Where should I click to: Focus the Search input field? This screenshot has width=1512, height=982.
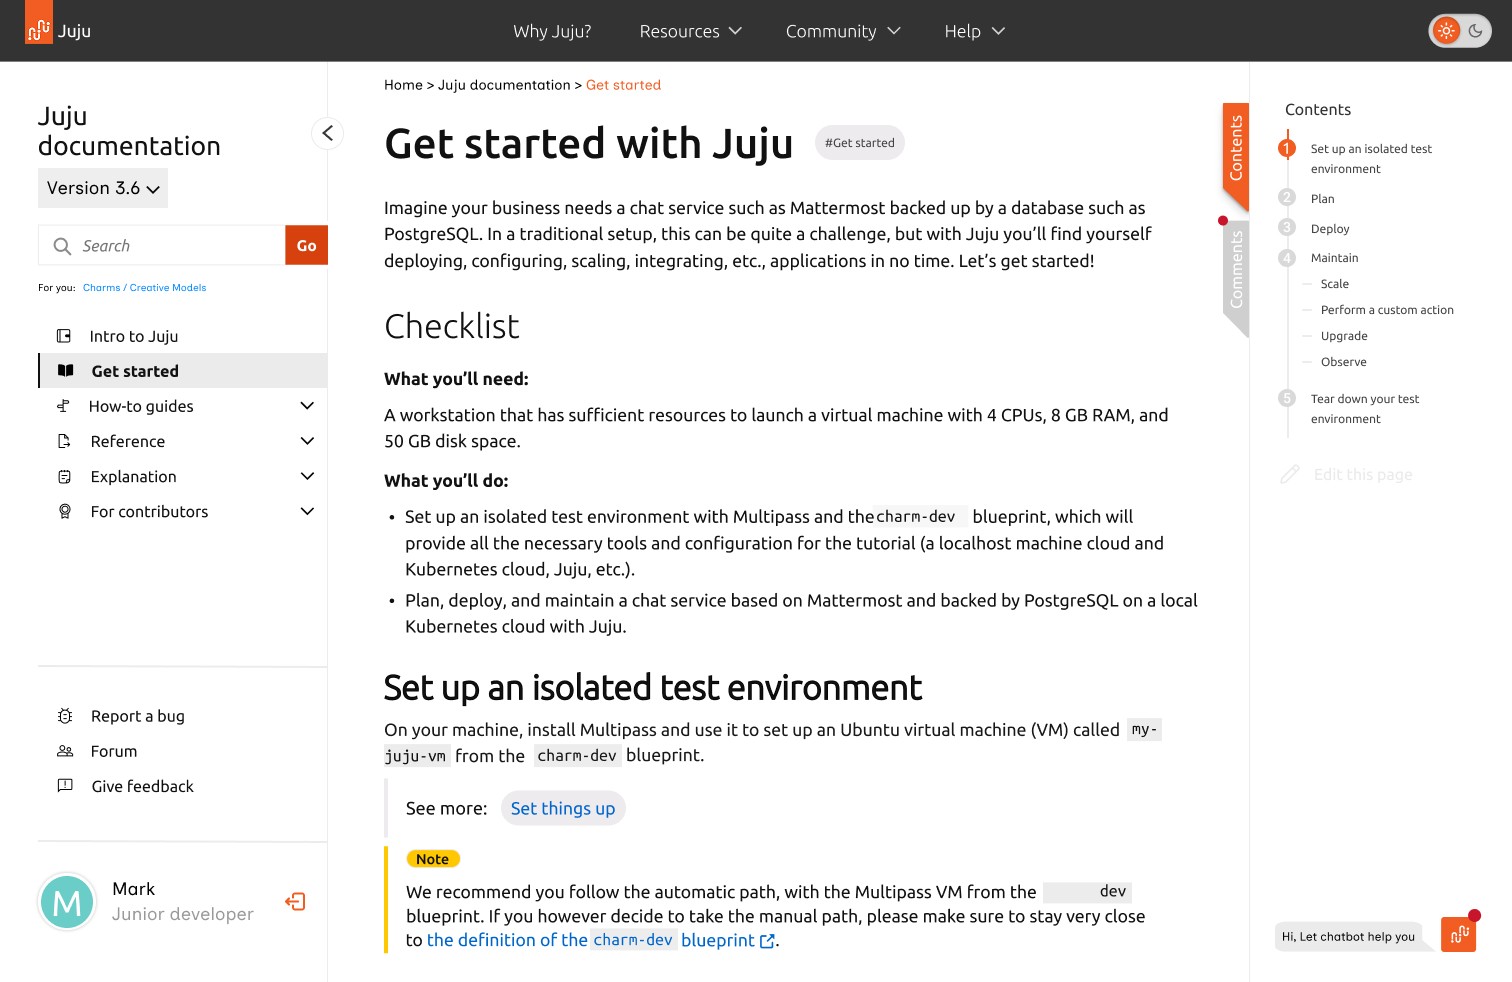[x=162, y=245]
